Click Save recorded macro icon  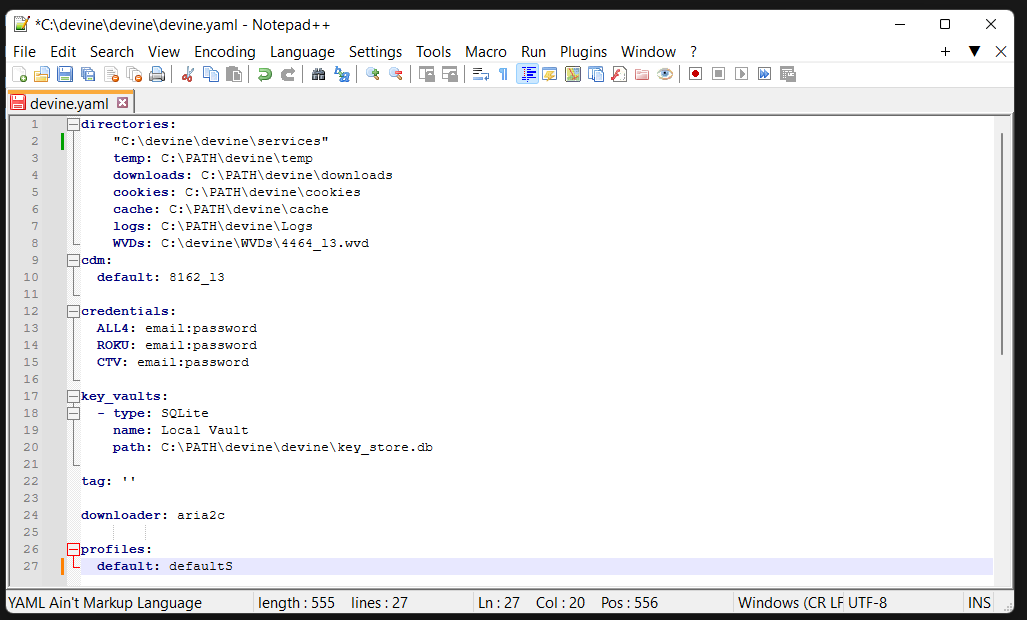coord(788,74)
